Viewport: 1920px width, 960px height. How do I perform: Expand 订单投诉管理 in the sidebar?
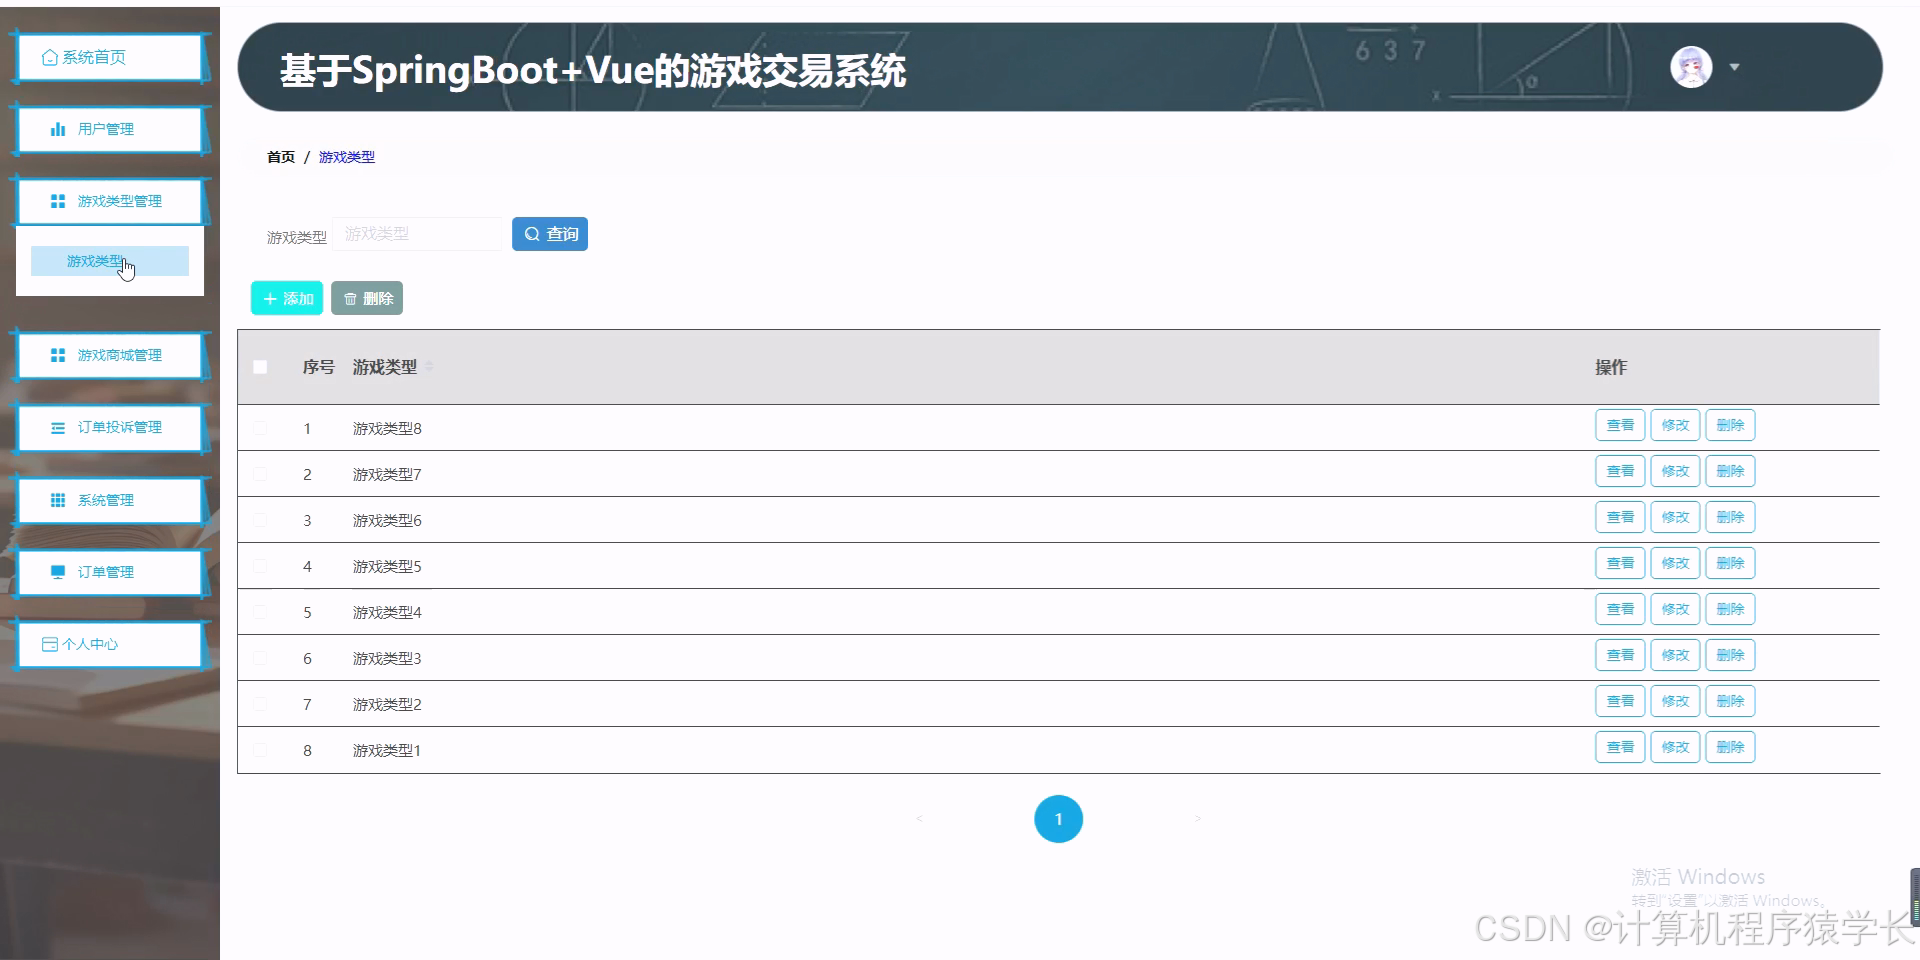(x=110, y=427)
